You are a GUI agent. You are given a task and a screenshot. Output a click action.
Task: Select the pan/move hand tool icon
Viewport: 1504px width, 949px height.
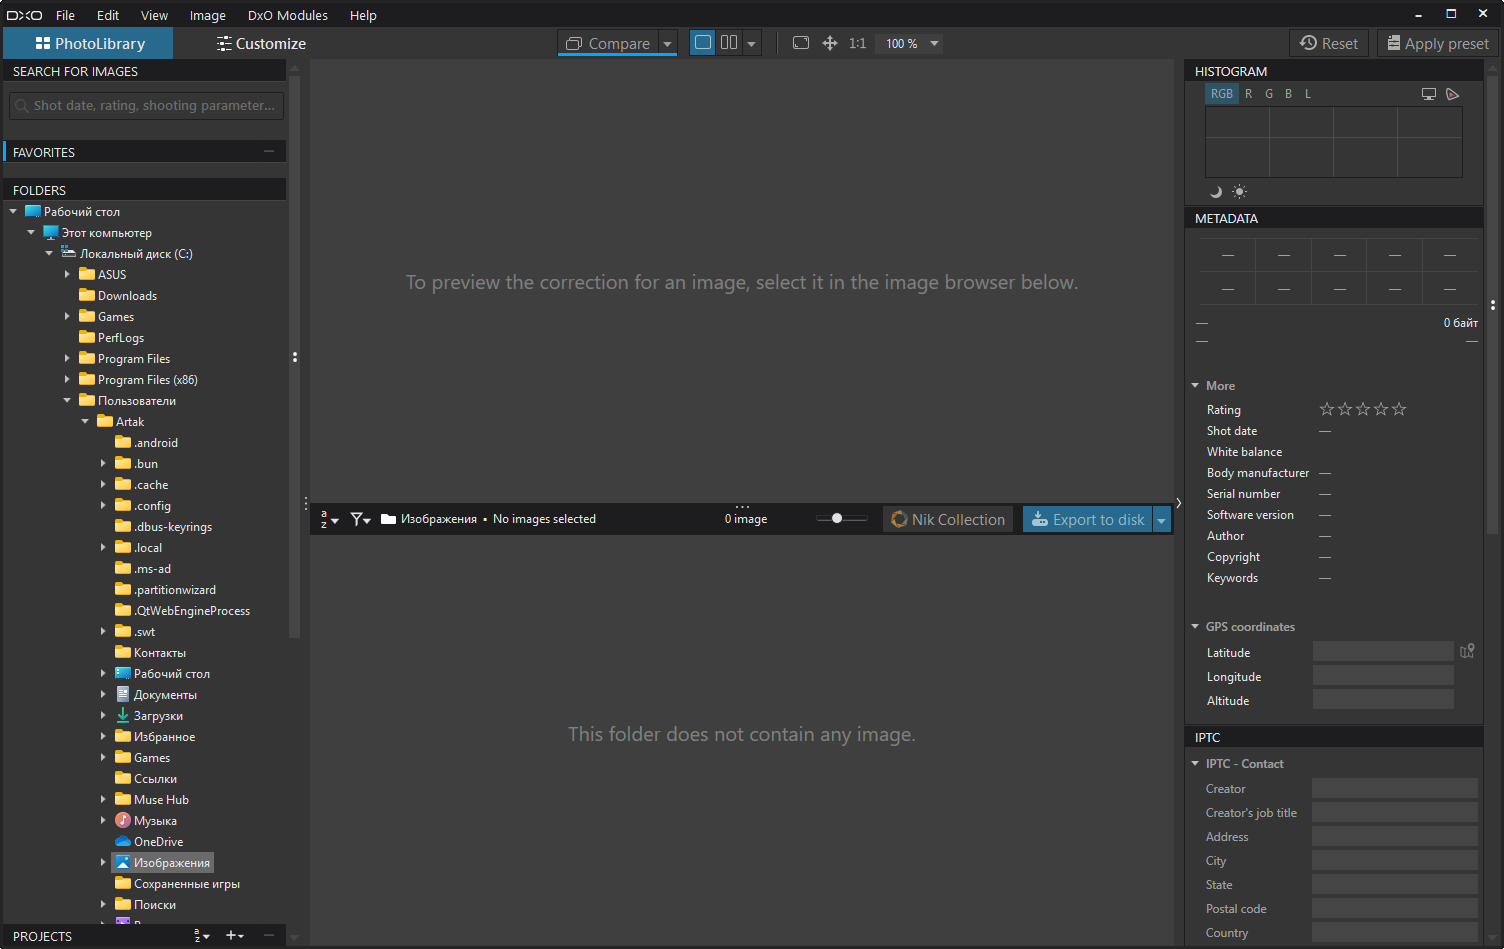[x=829, y=43]
